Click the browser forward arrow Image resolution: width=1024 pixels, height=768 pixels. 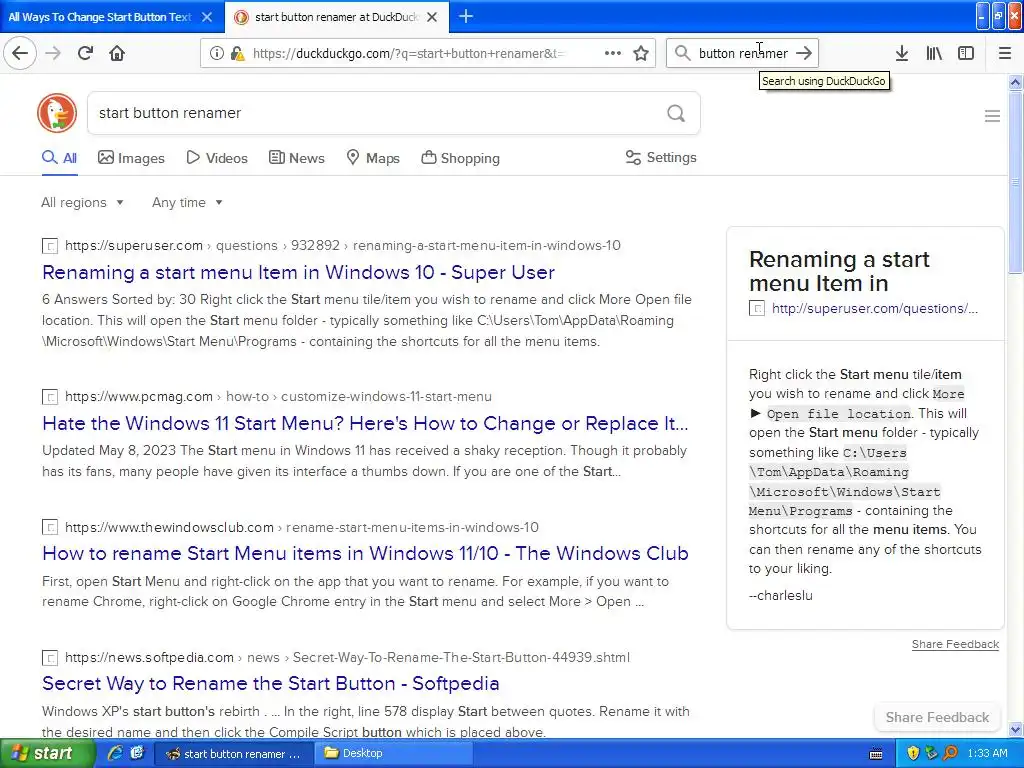click(x=53, y=53)
